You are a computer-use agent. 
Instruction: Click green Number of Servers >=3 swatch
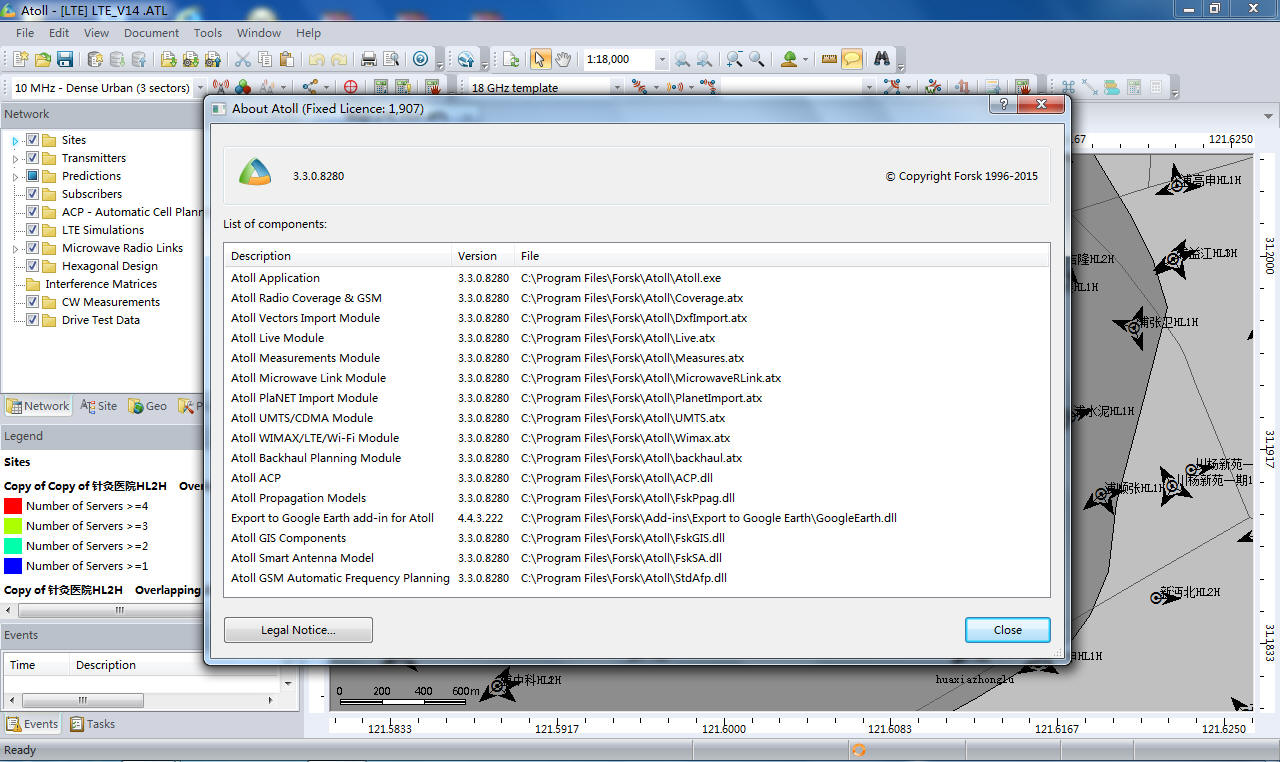13,526
